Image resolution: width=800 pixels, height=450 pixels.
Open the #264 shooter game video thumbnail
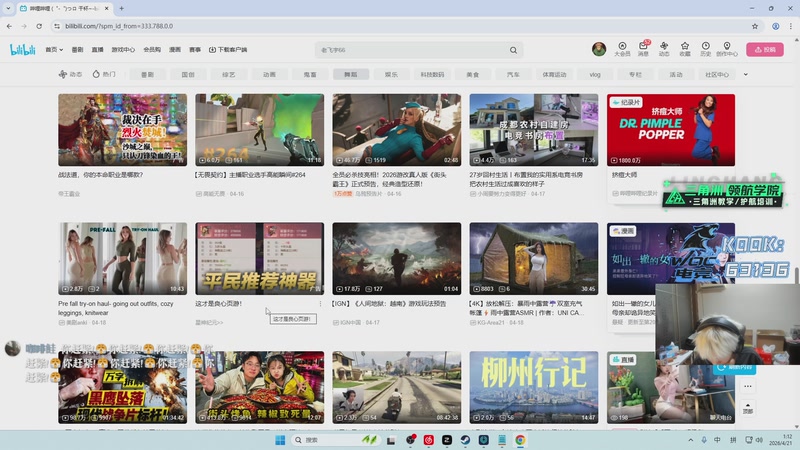click(x=259, y=130)
